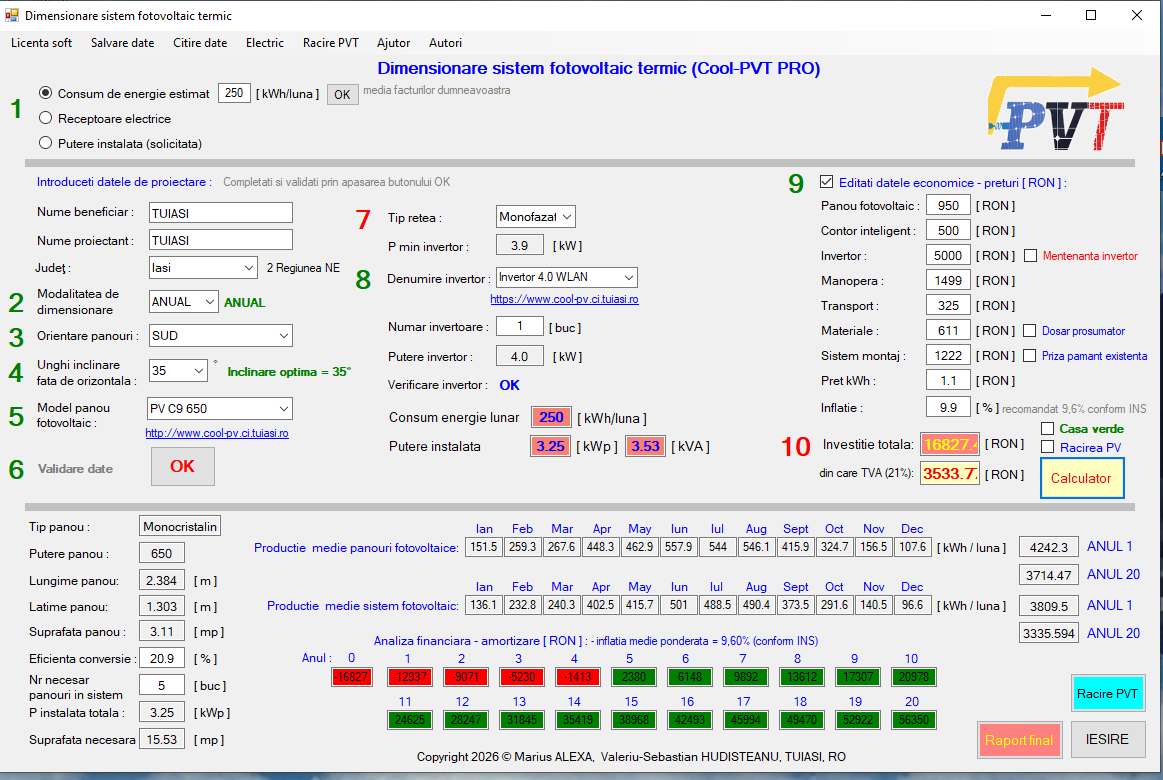Uncheck Editati datele economice checkbox
Screen dimensions: 1163x780
(x=826, y=182)
